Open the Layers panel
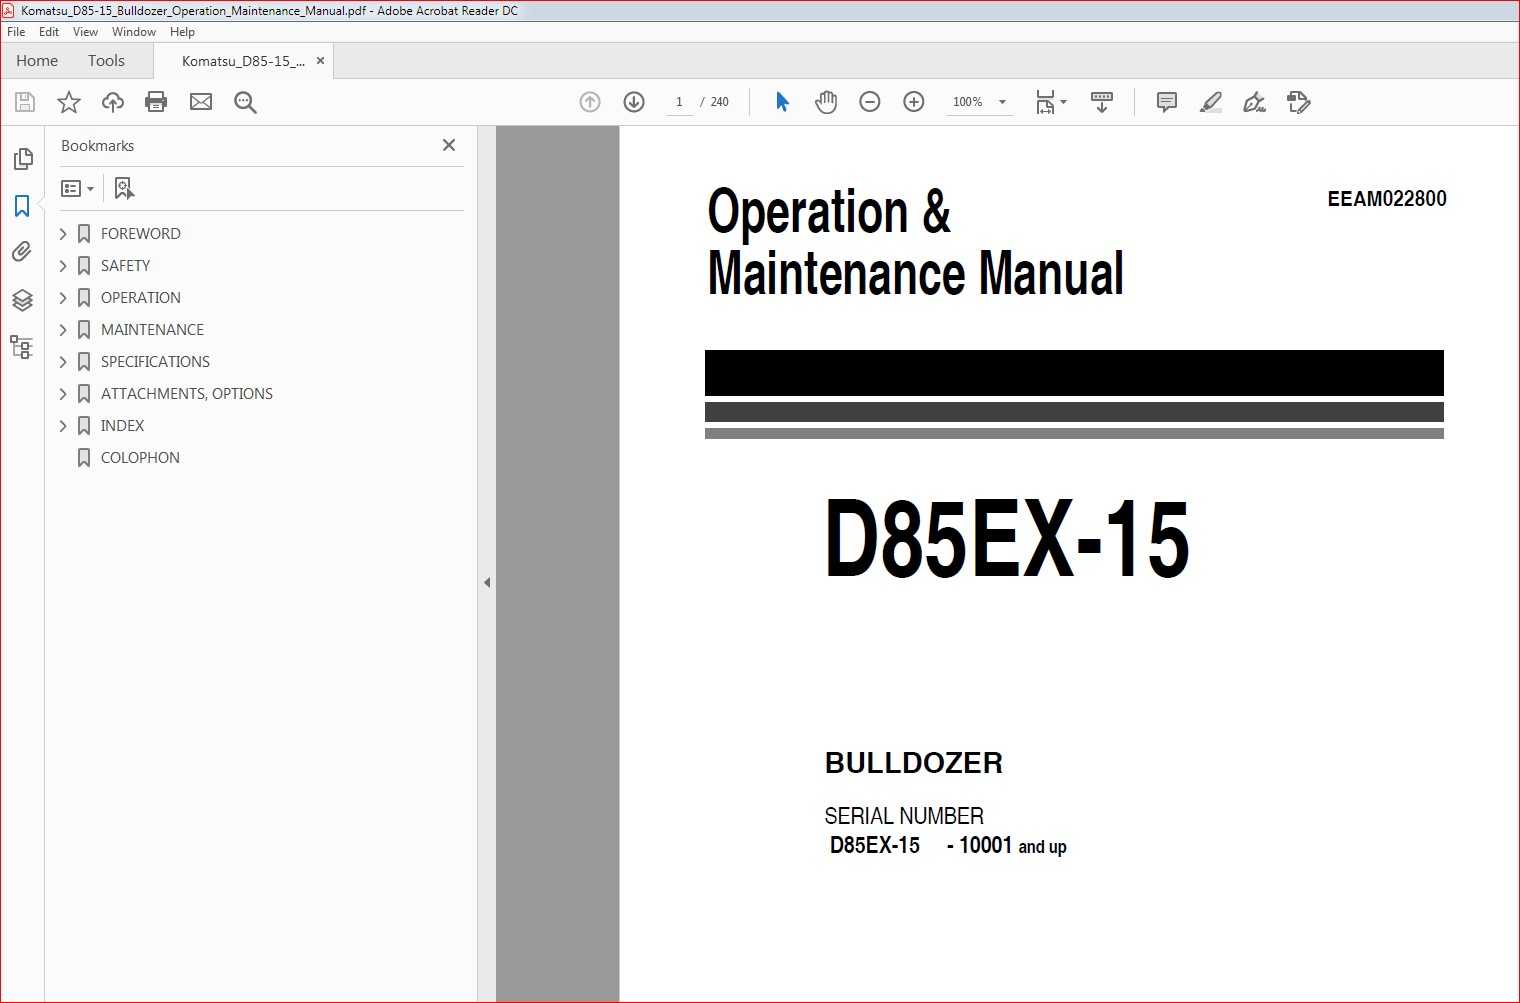This screenshot has width=1520, height=1003. click(x=22, y=300)
